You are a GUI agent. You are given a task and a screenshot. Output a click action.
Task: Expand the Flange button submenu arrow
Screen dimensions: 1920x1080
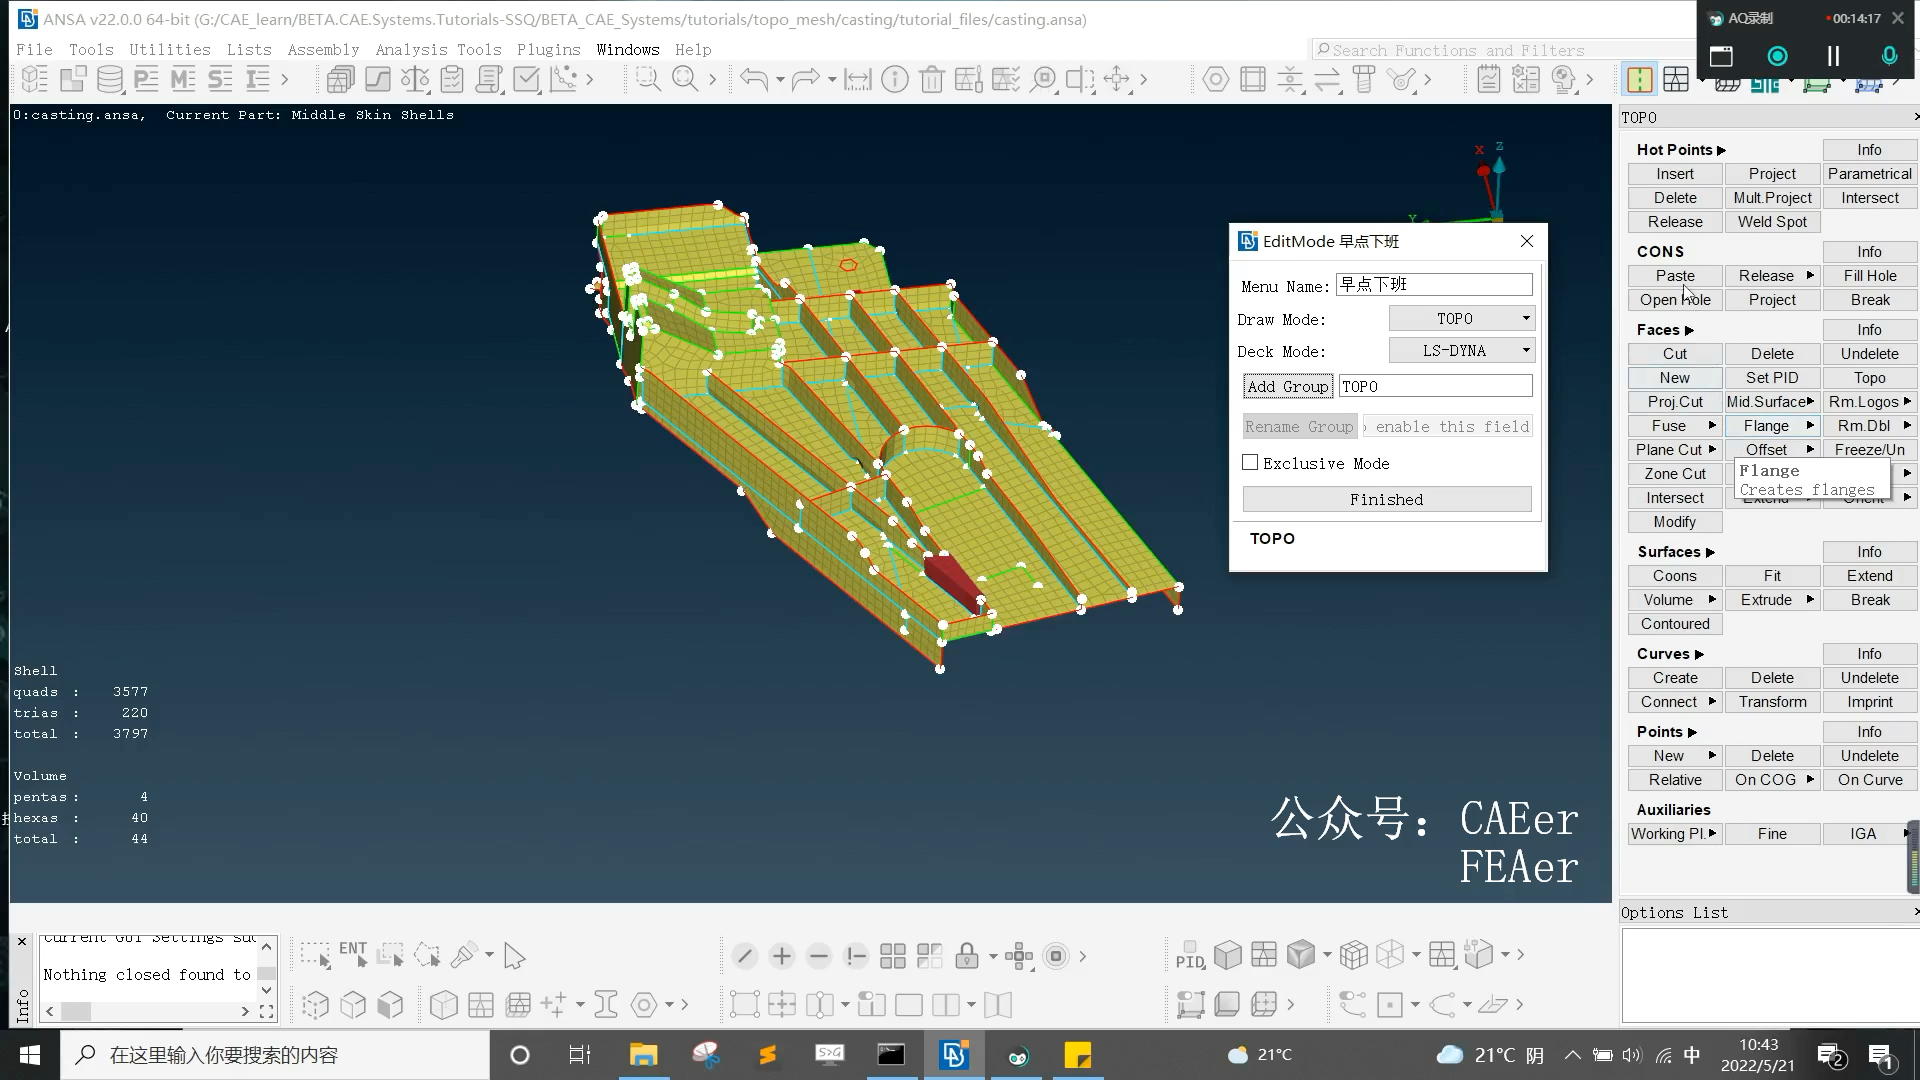click(x=1810, y=426)
